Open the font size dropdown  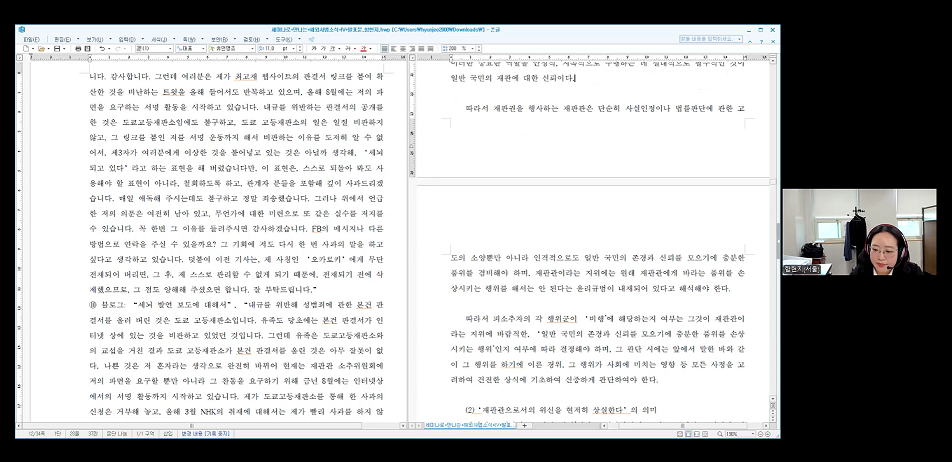click(277, 49)
